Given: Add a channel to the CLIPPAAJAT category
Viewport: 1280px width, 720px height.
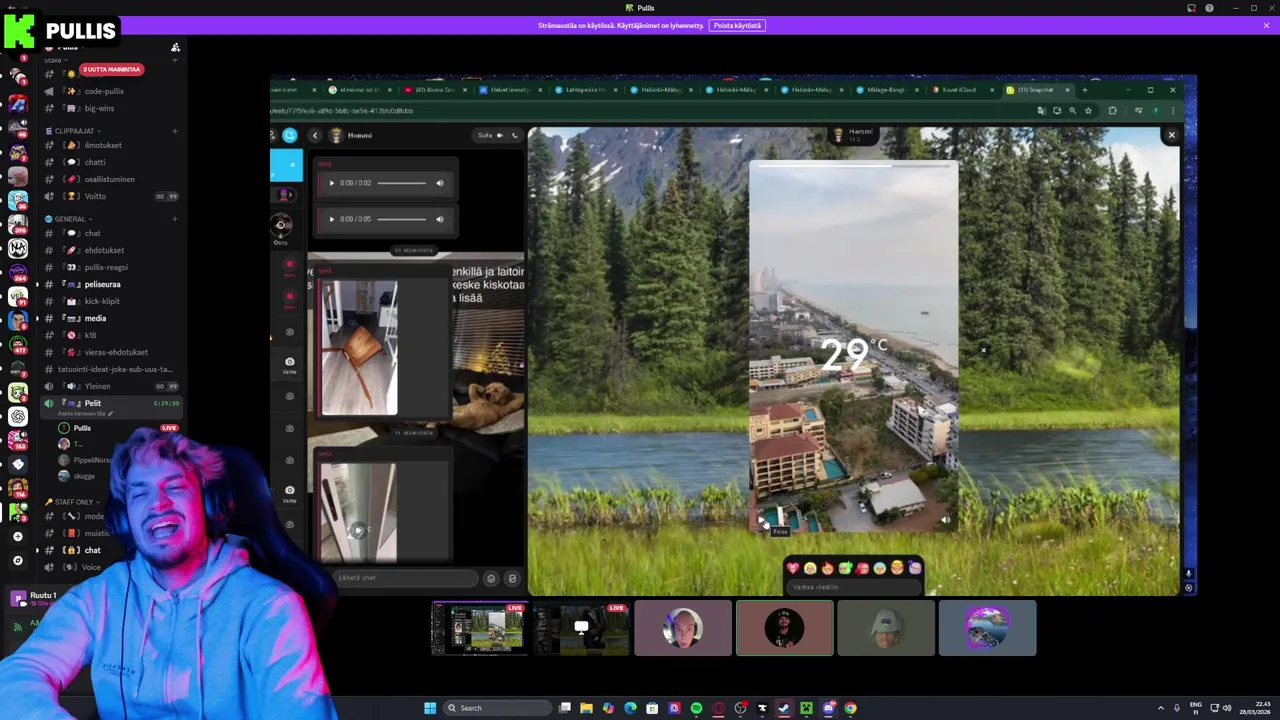Looking at the screenshot, I should pos(175,131).
